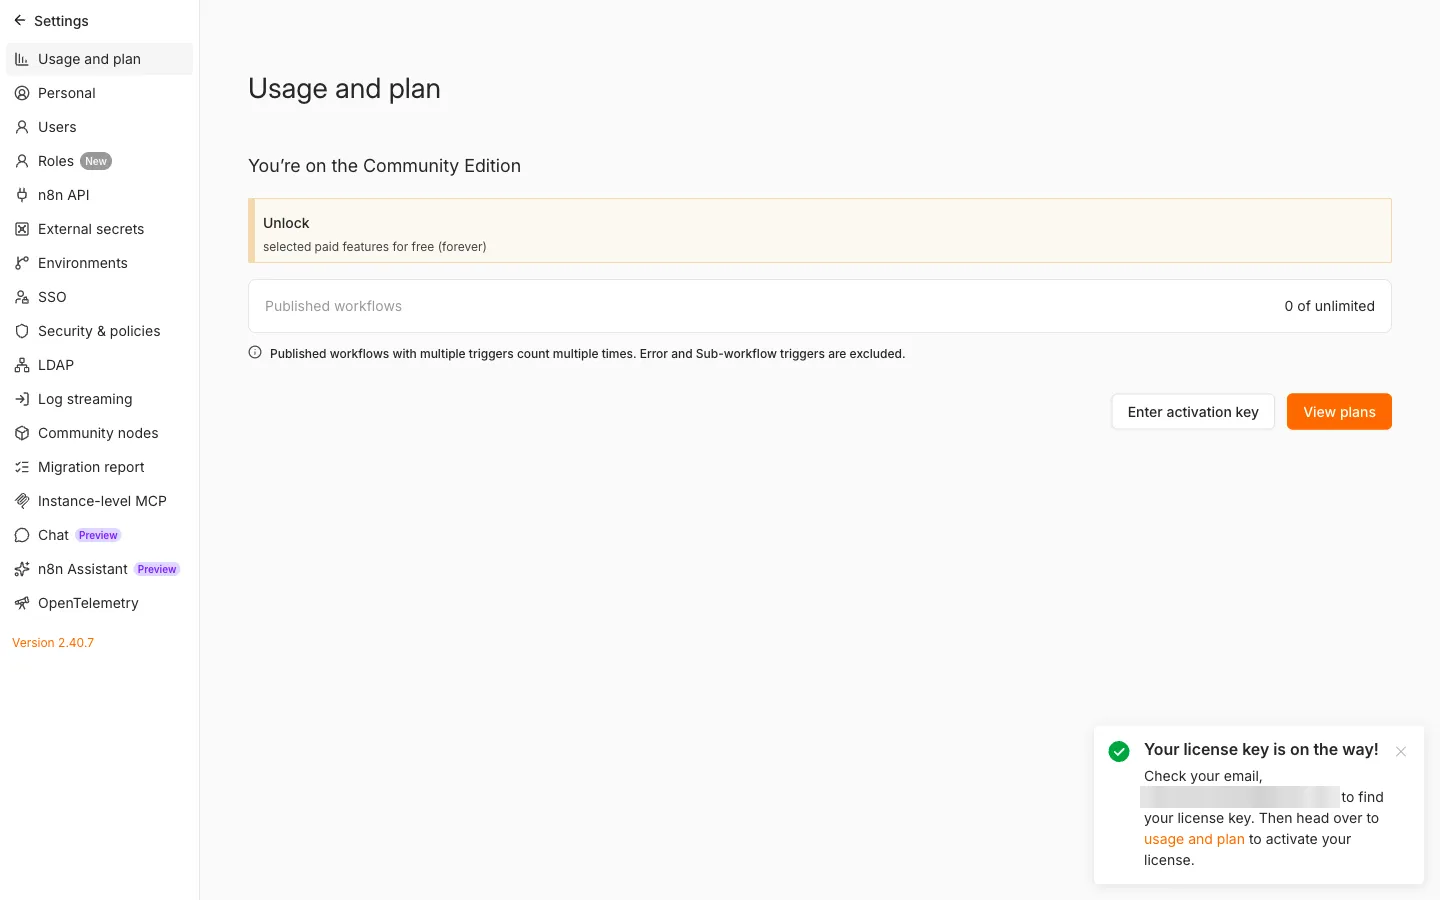Click the Roles person icon
Viewport: 1440px width, 900px height.
22,161
